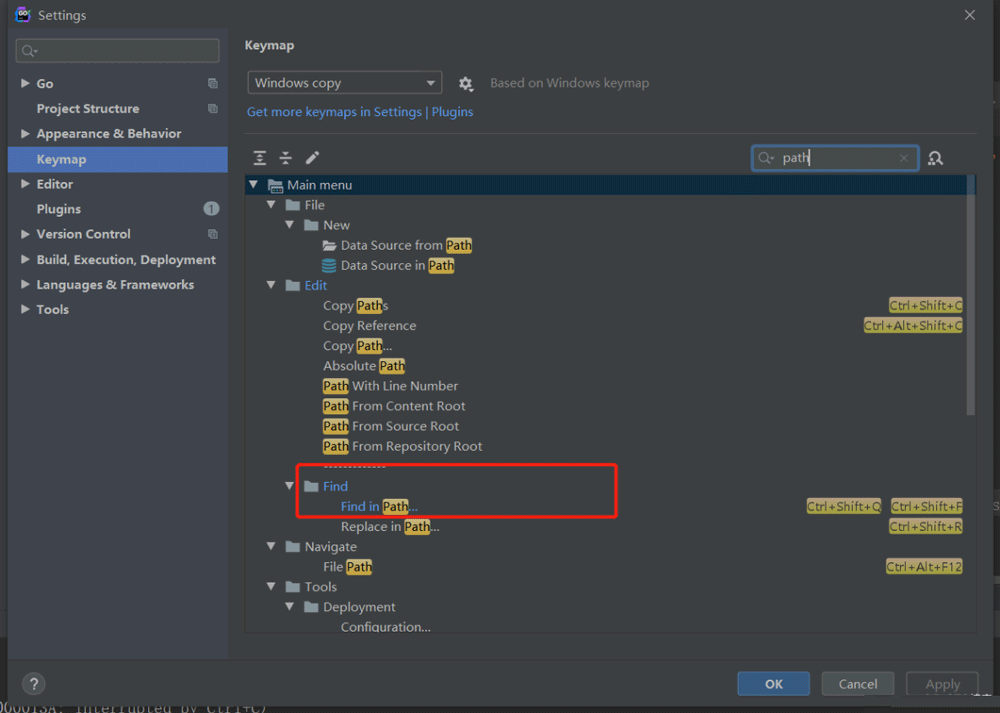The width and height of the screenshot is (1000, 713).
Task: Select Plugins in settings sidebar
Action: tap(59, 209)
